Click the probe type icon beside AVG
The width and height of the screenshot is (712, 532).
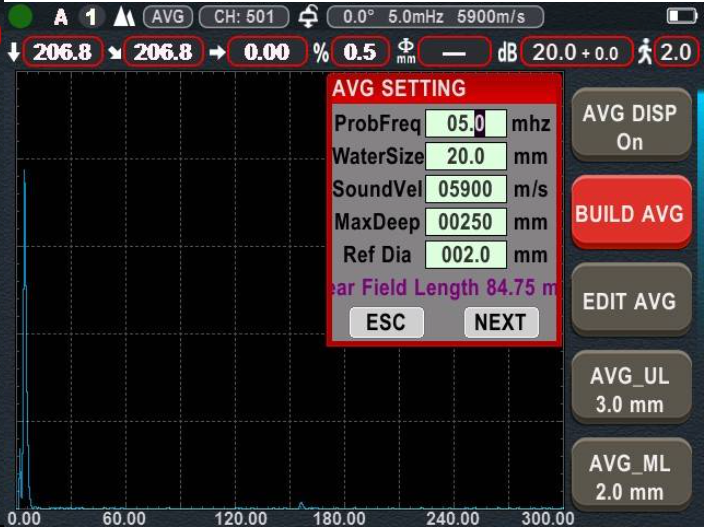pos(125,17)
